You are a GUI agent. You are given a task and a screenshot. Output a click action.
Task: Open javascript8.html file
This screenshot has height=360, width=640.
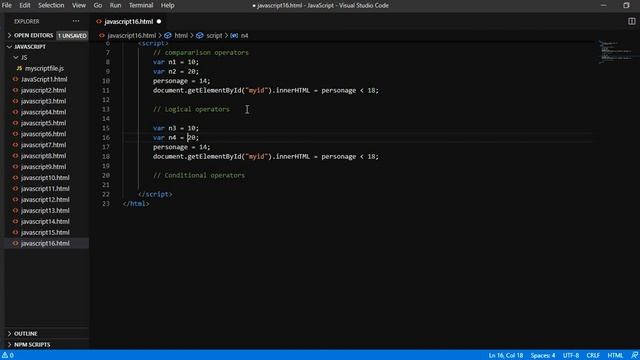(x=43, y=156)
